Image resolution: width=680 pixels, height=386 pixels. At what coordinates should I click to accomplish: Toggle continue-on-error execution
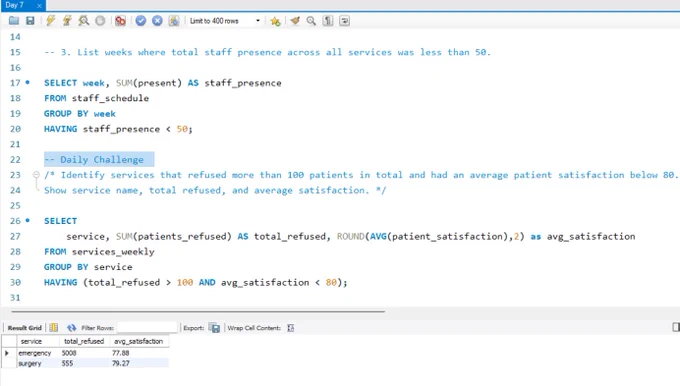(120, 21)
